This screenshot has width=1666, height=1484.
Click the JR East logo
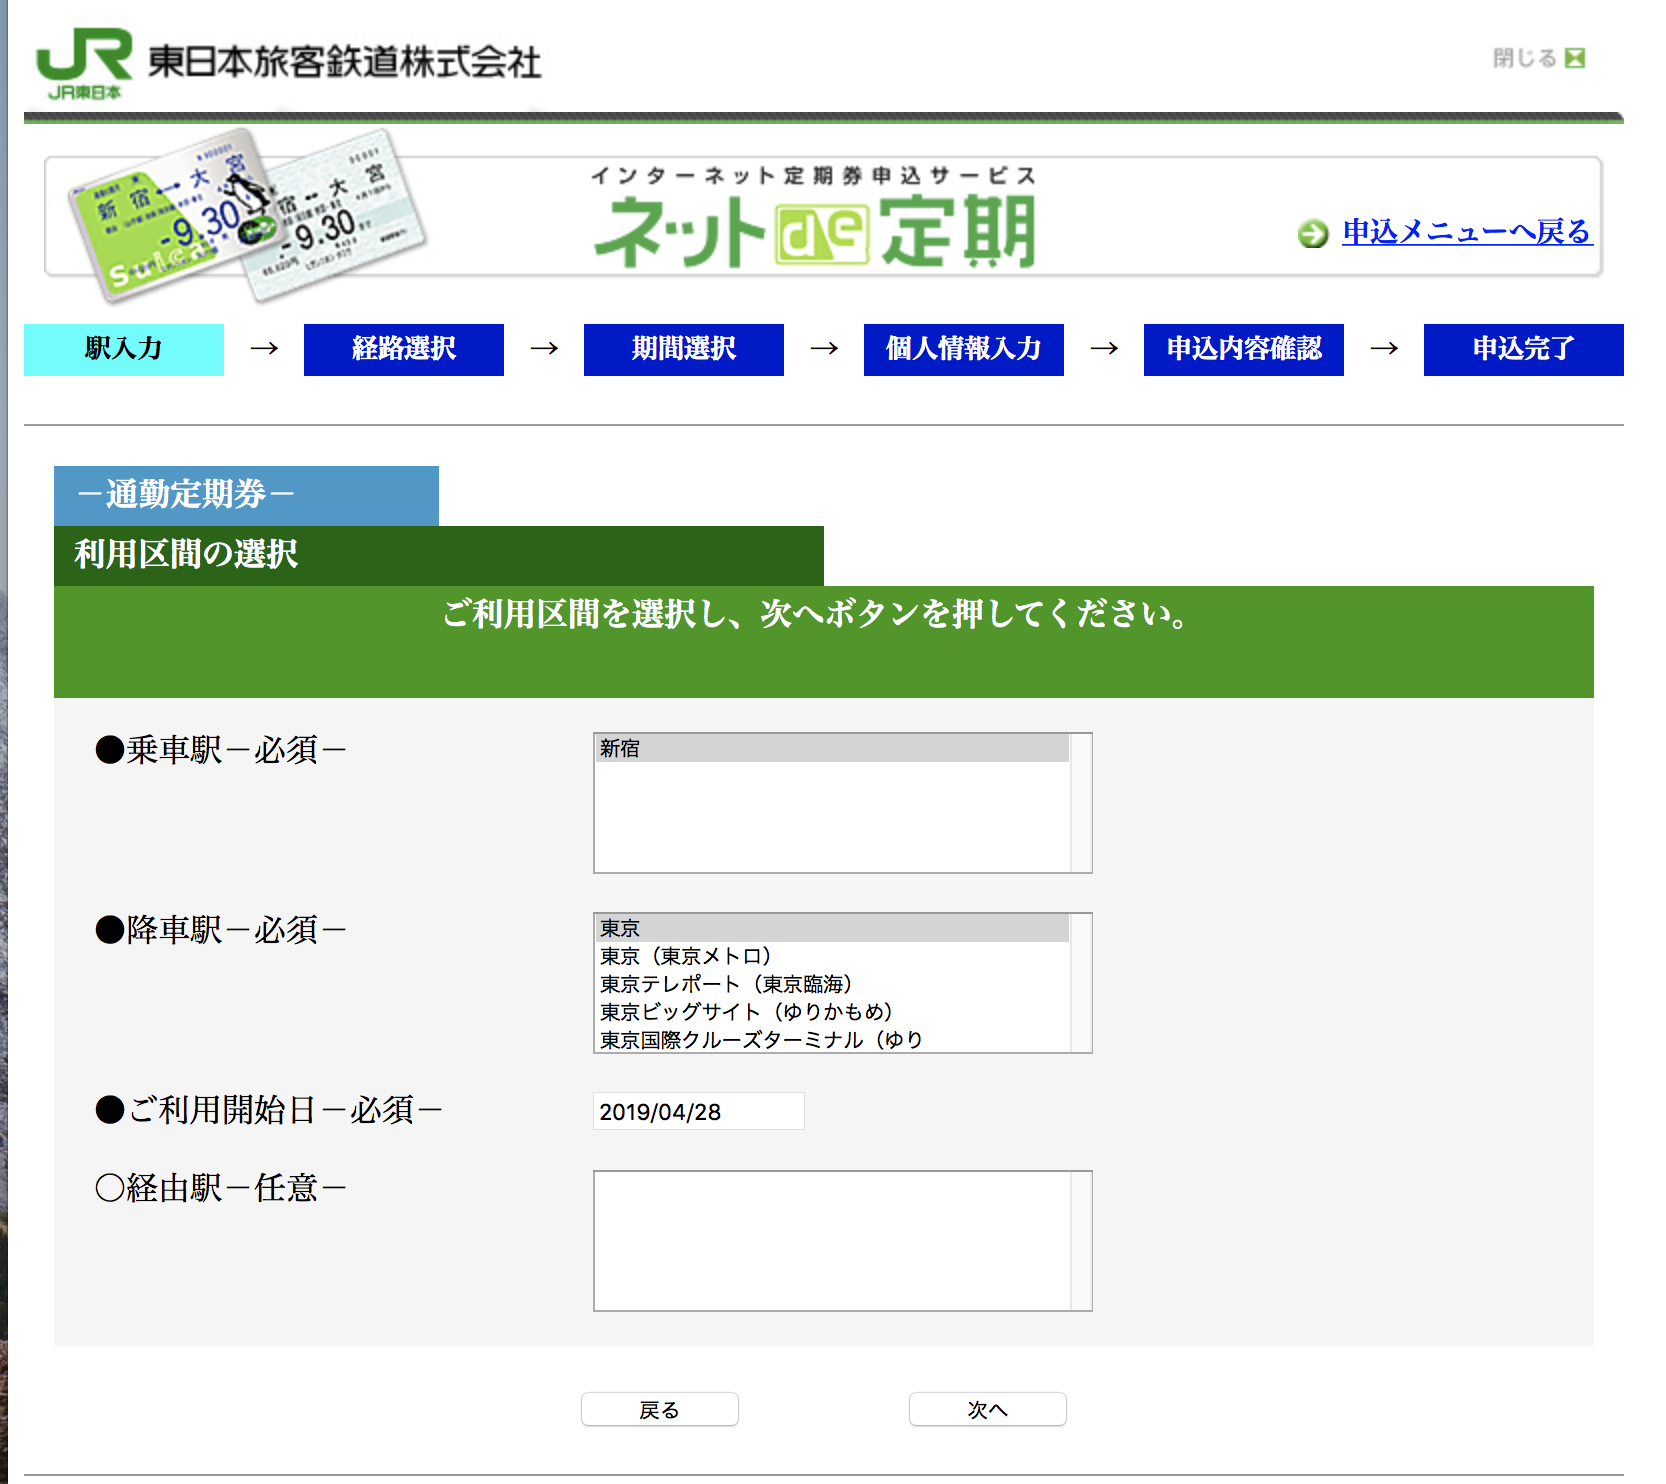(x=85, y=63)
